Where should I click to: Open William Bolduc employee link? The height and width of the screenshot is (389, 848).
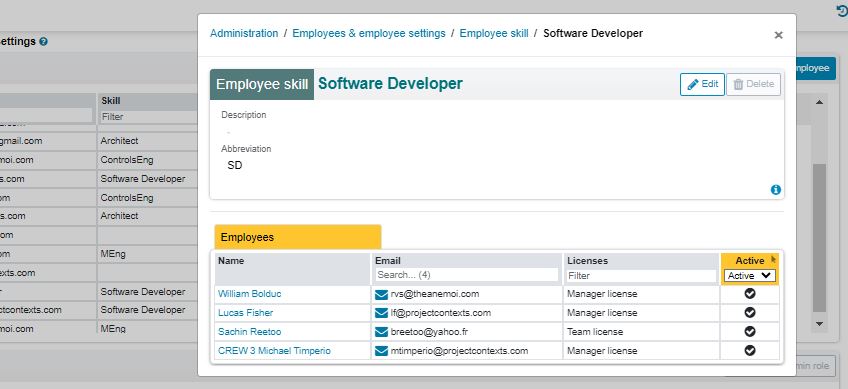pos(249,294)
